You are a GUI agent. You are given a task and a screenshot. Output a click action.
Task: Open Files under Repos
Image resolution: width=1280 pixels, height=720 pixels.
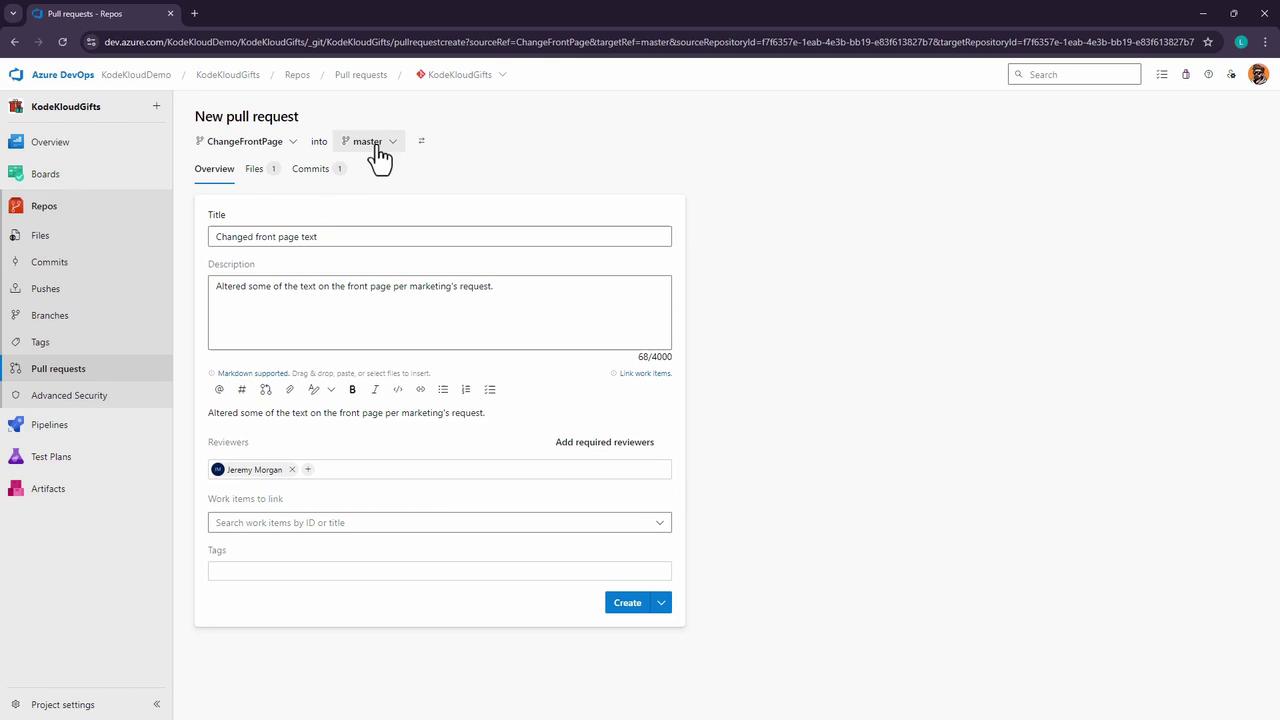click(86, 235)
